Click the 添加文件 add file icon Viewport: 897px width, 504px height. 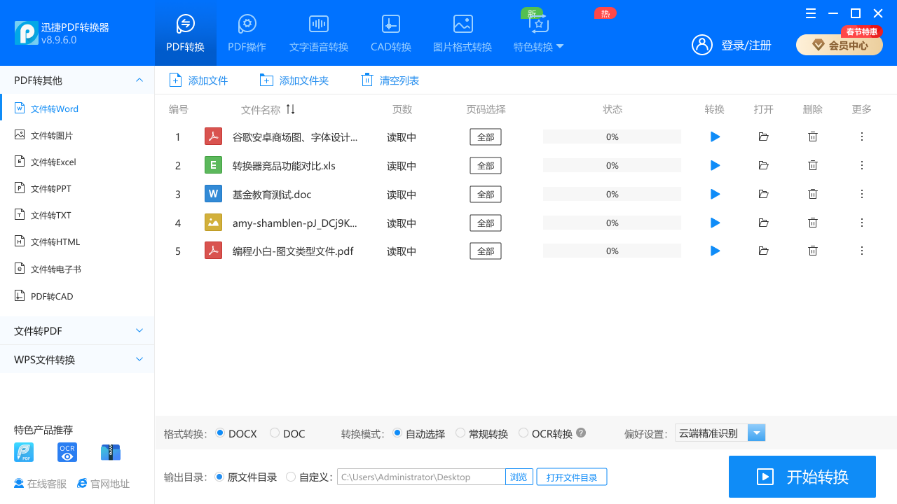(176, 80)
